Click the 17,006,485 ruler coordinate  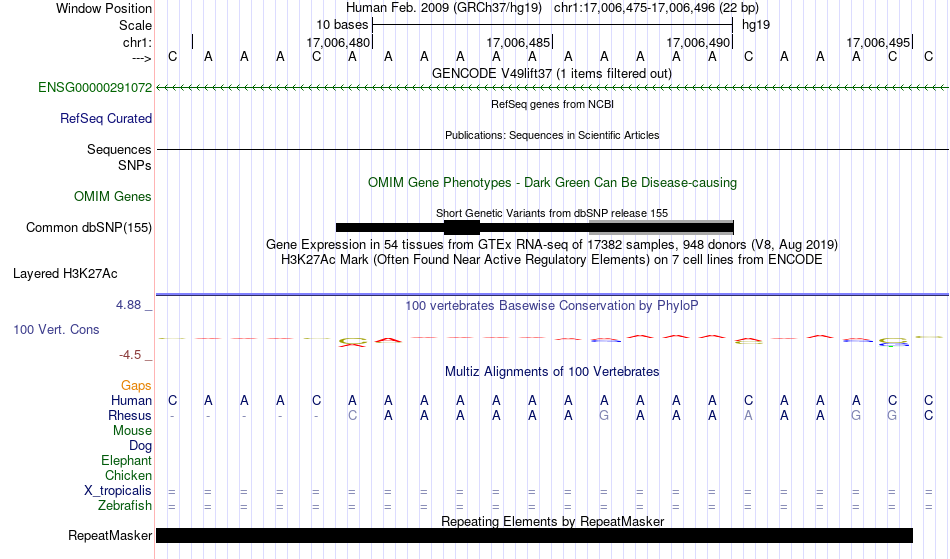tap(518, 42)
